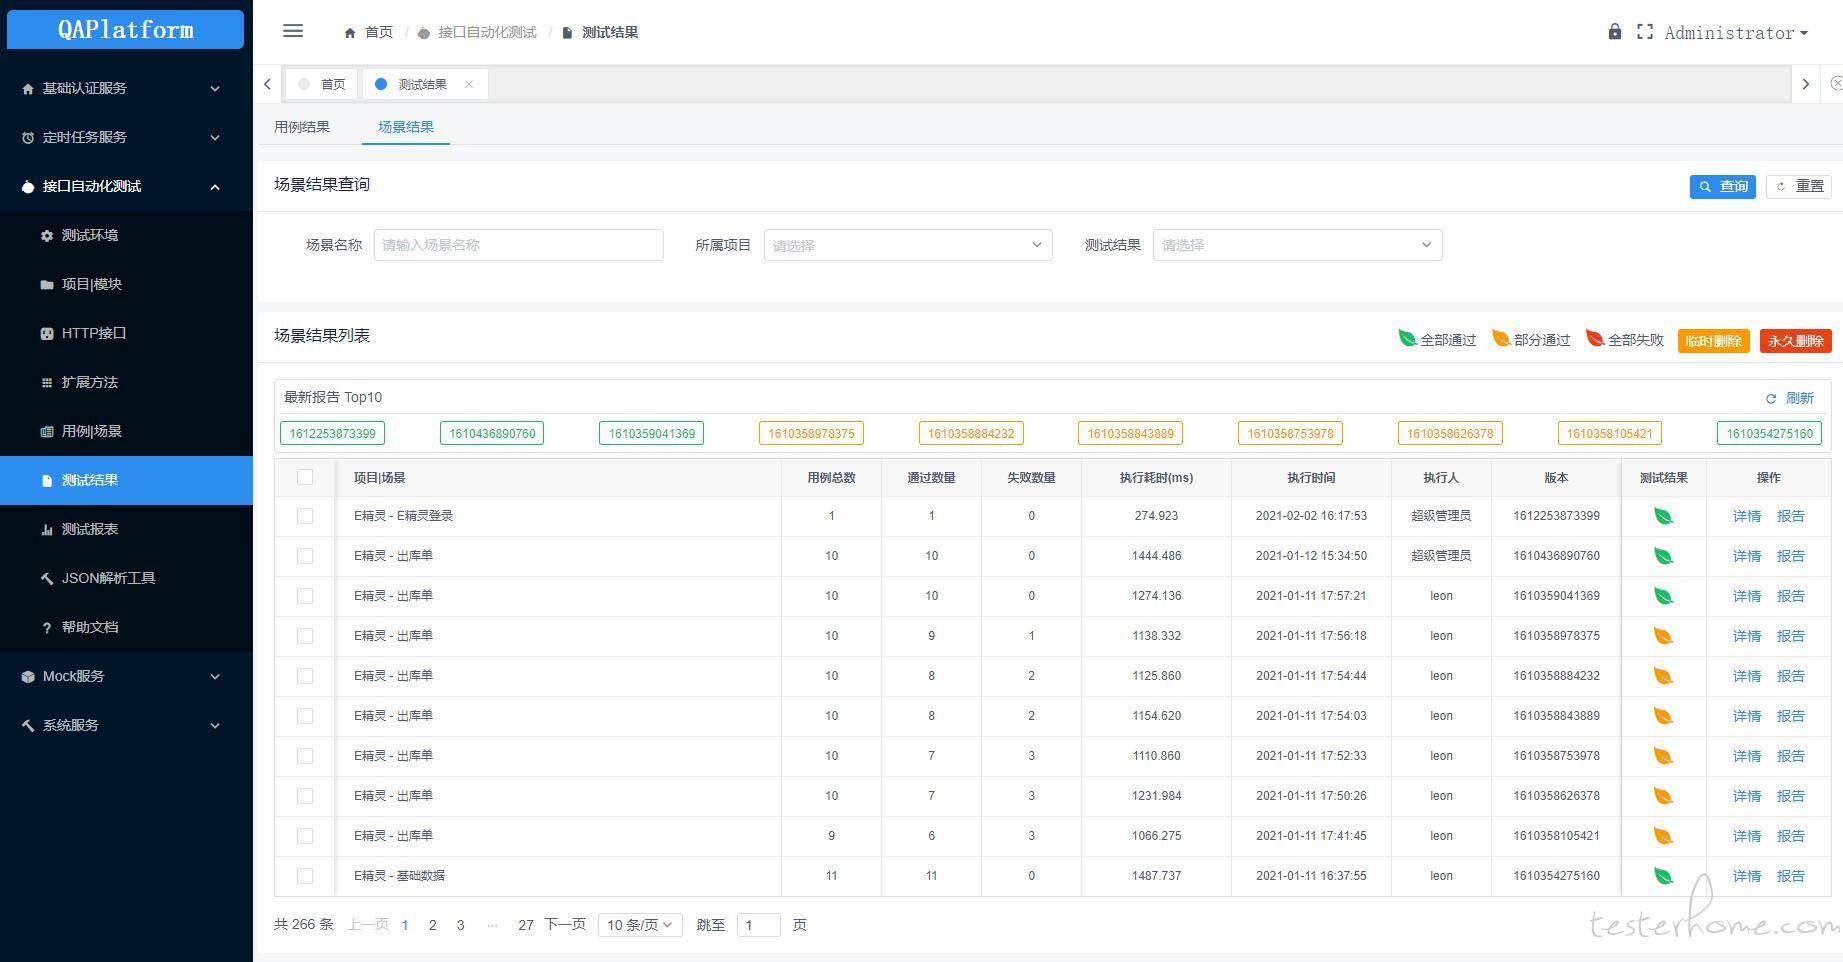Select 测试结果 in the sidebar
The width and height of the screenshot is (1843, 962).
pos(126,480)
